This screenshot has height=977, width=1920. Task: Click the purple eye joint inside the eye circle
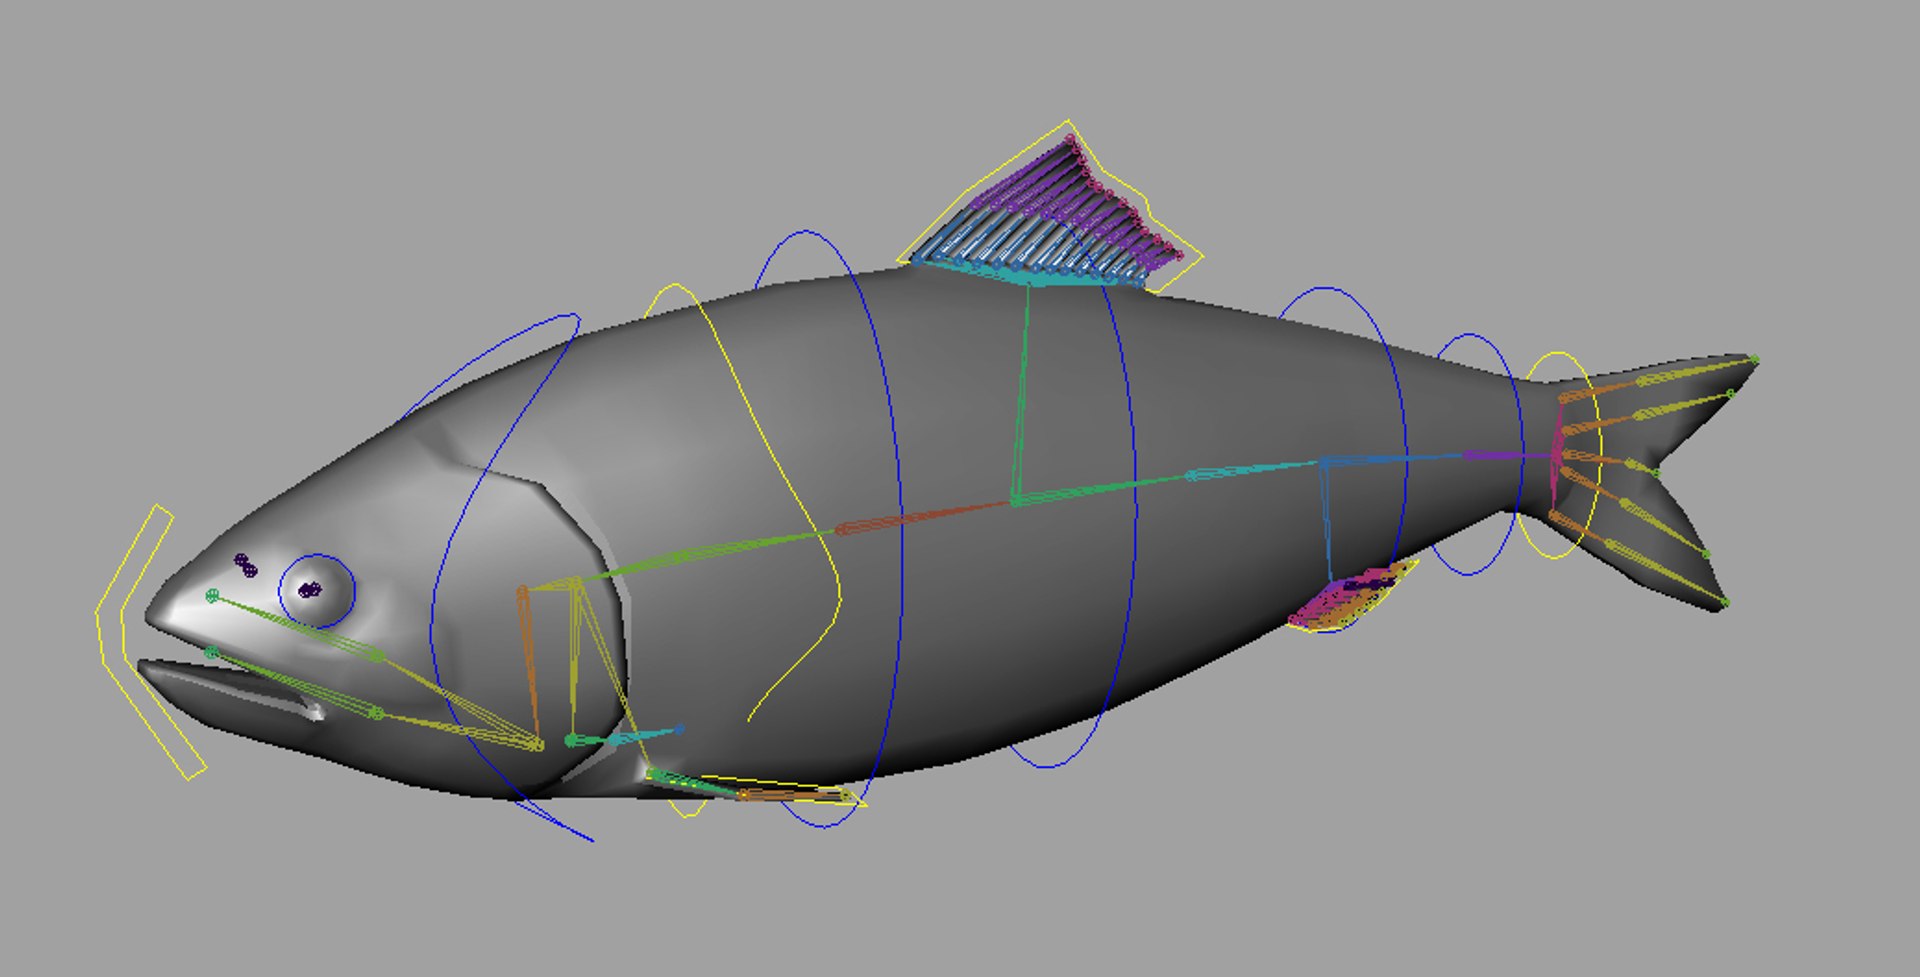(x=309, y=590)
